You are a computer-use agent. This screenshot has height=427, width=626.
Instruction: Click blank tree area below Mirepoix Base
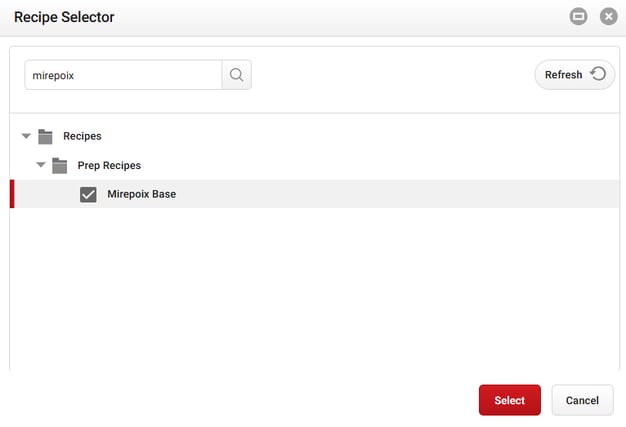pos(300,290)
